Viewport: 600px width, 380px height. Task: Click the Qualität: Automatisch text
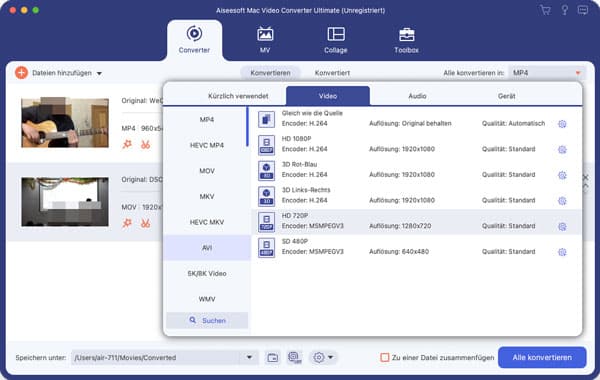pos(513,123)
